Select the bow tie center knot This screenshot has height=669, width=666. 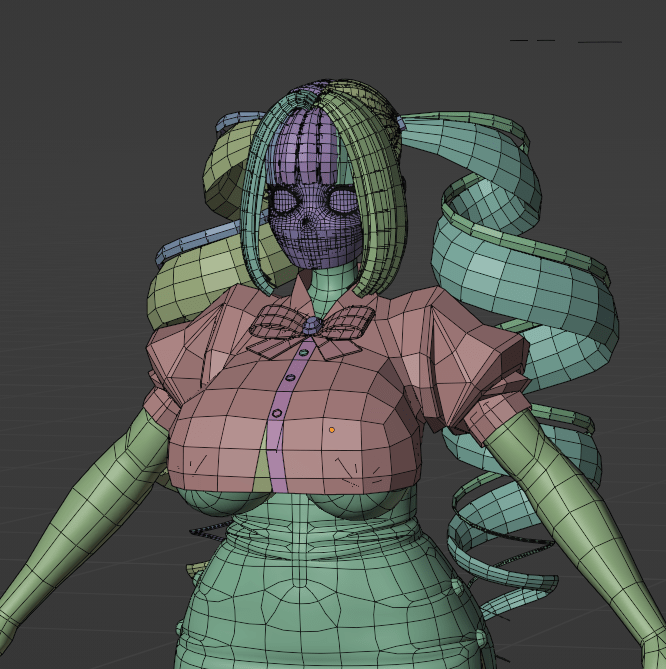(312, 325)
